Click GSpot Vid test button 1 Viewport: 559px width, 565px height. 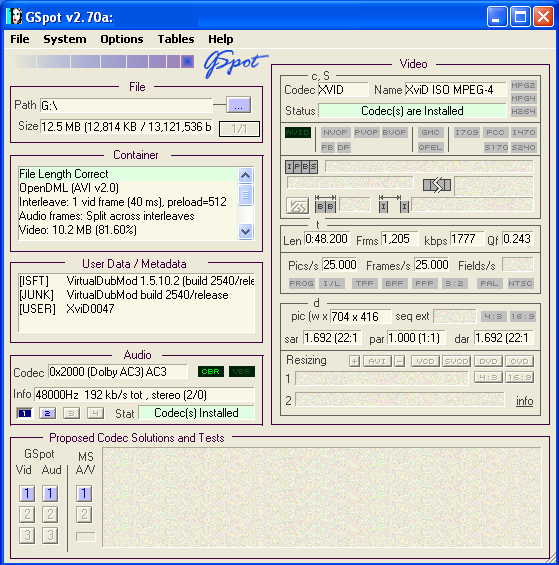pos(27,493)
